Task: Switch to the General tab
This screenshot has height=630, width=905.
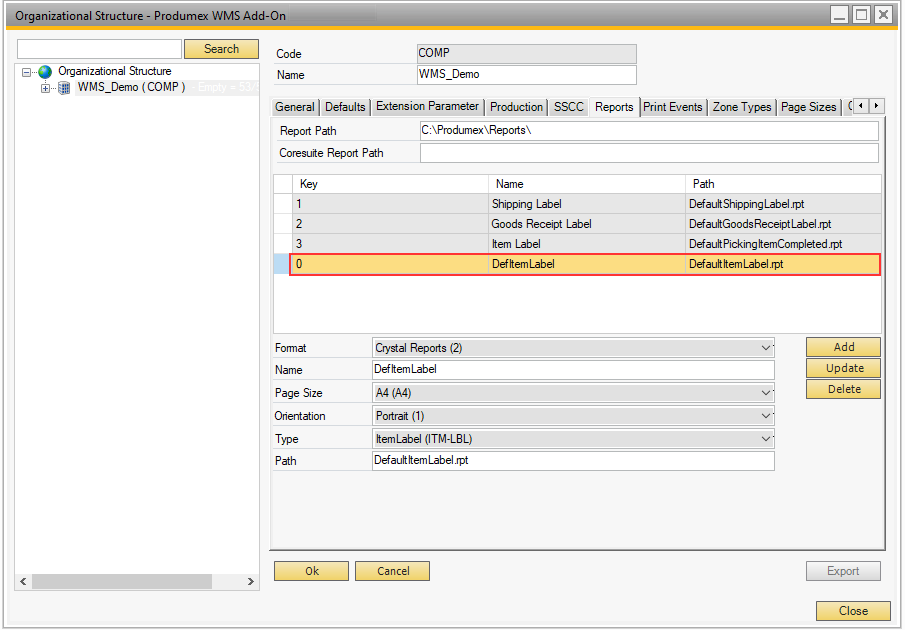Action: pos(295,107)
